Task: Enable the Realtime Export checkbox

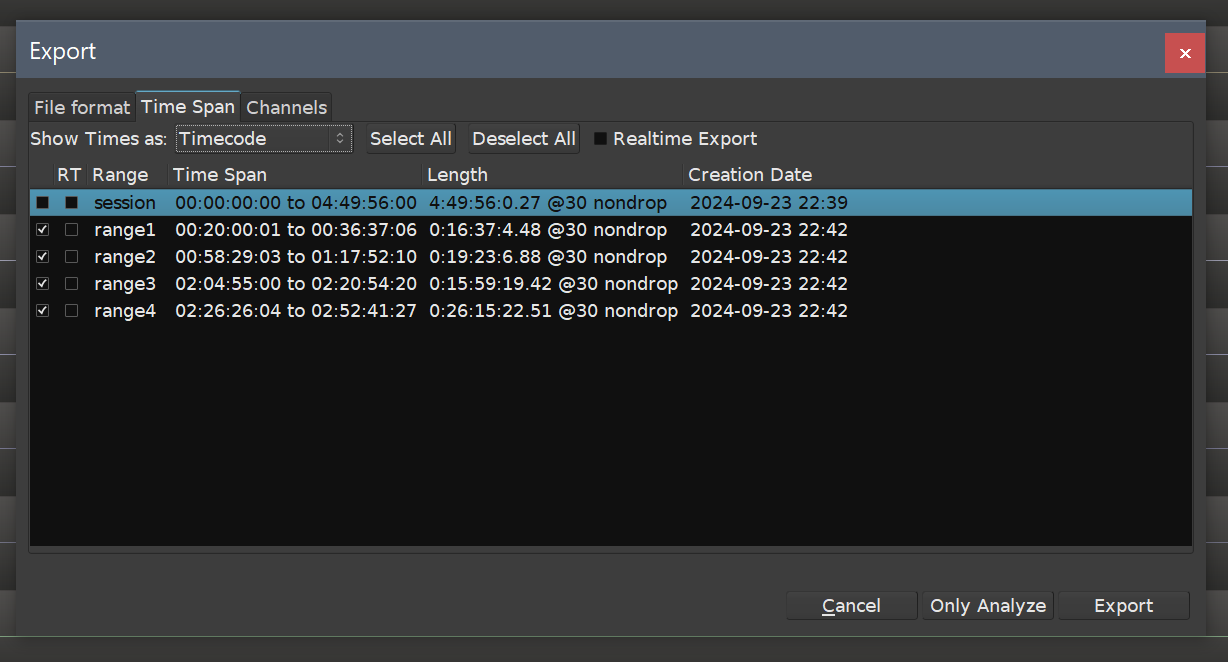Action: tap(600, 139)
